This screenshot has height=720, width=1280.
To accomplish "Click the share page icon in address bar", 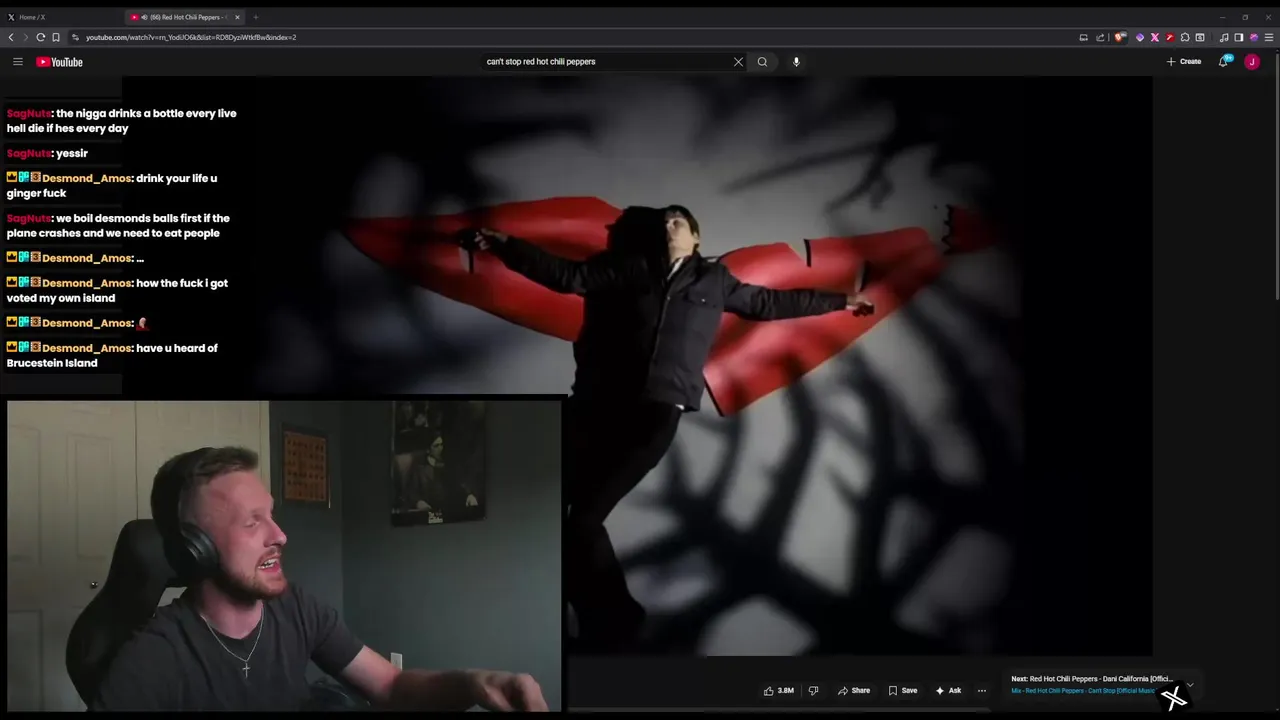I will pyautogui.click(x=1100, y=37).
